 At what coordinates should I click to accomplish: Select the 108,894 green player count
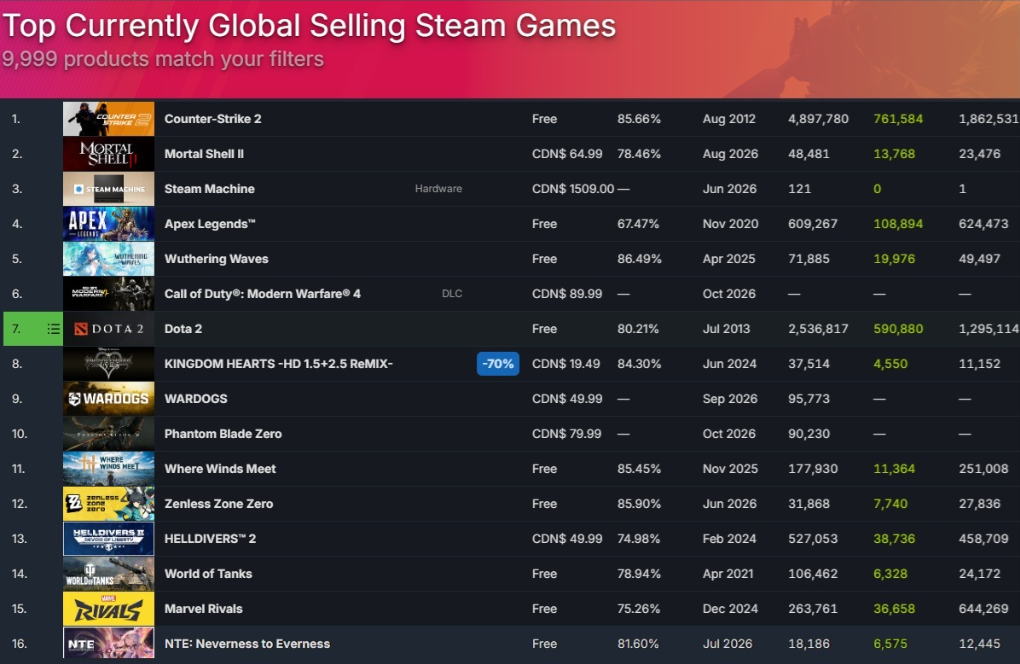click(x=898, y=224)
